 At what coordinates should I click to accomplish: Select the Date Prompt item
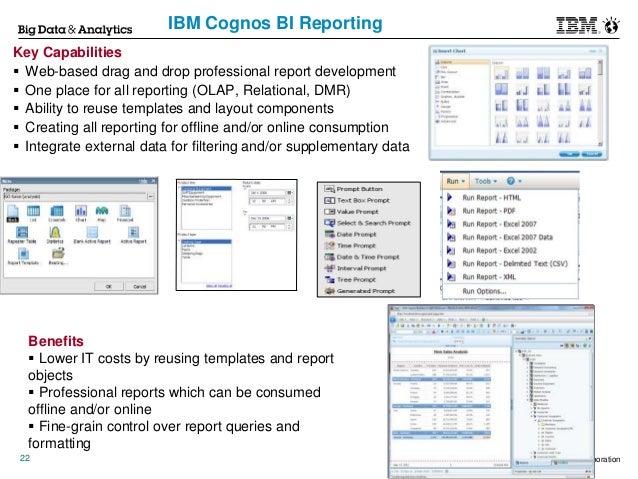coord(350,234)
